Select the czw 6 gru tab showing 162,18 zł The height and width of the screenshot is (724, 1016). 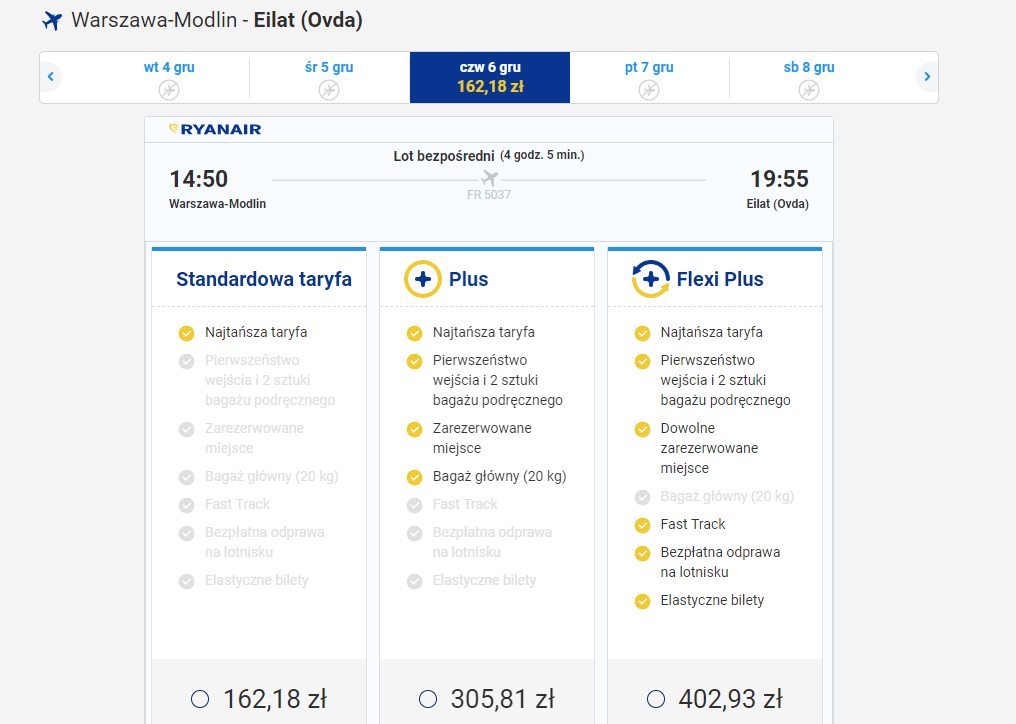(489, 77)
